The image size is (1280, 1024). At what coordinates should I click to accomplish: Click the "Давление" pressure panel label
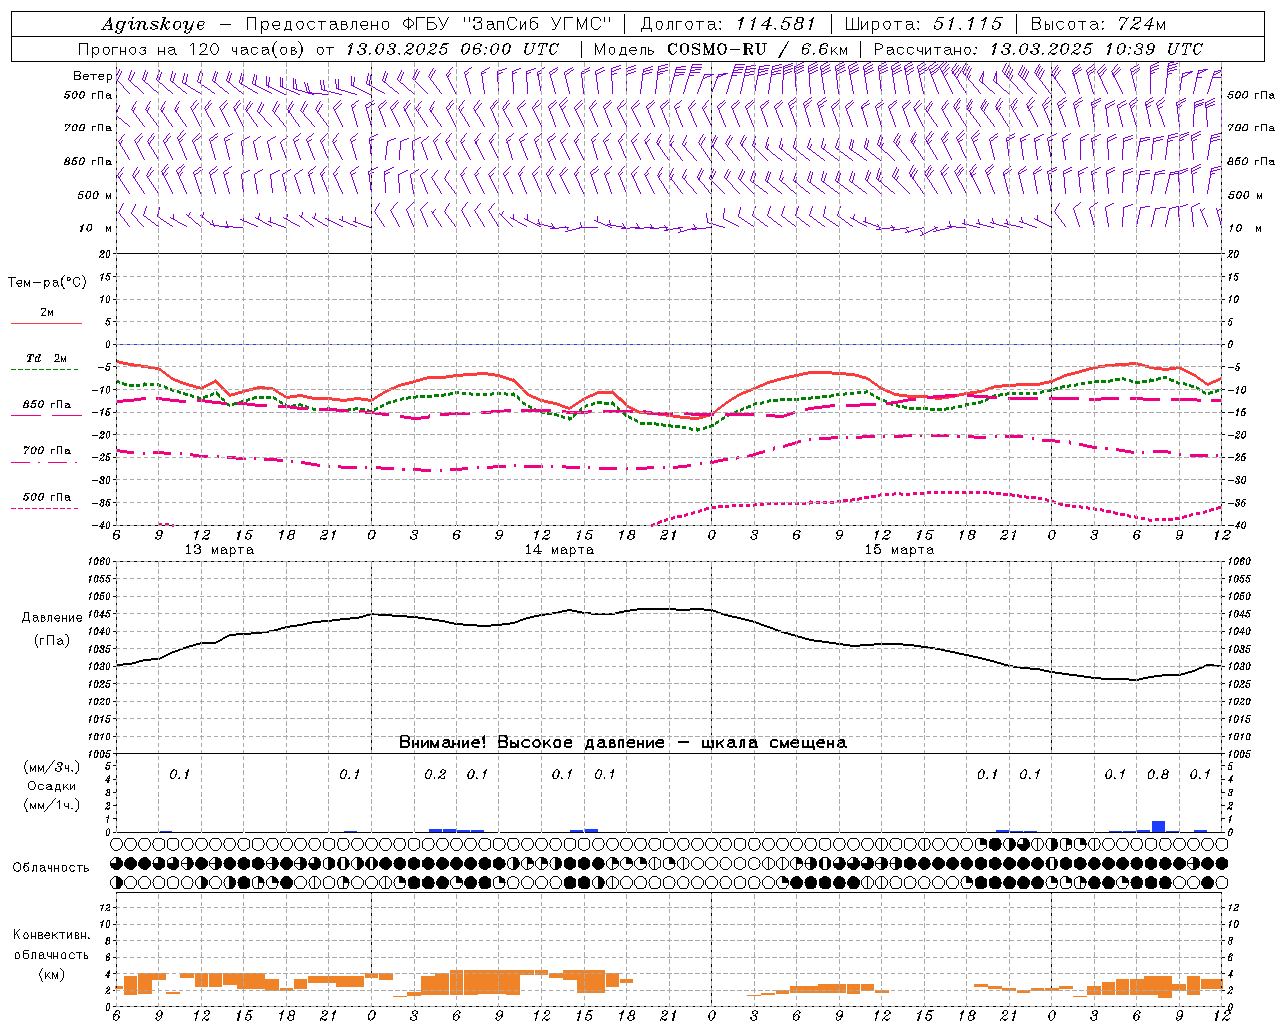click(x=52, y=618)
